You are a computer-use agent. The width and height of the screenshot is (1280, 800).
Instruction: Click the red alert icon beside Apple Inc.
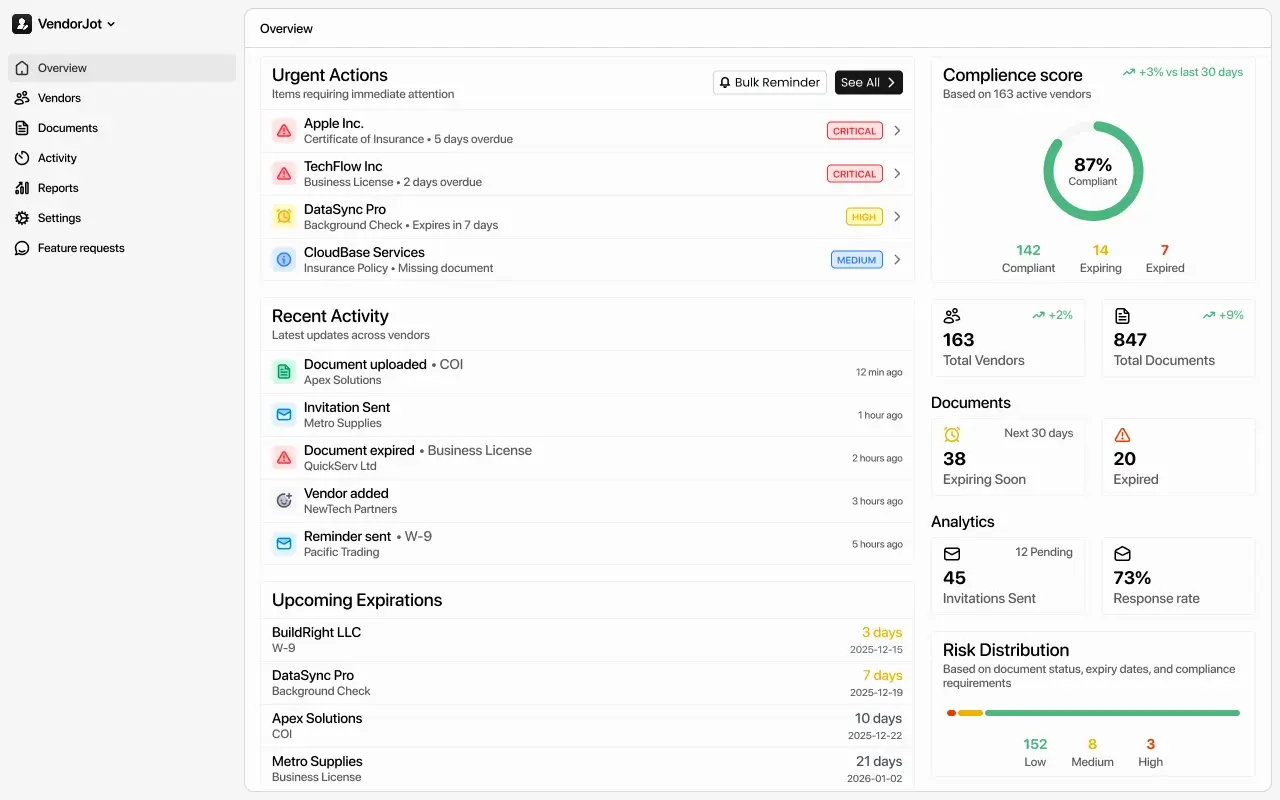pos(284,131)
